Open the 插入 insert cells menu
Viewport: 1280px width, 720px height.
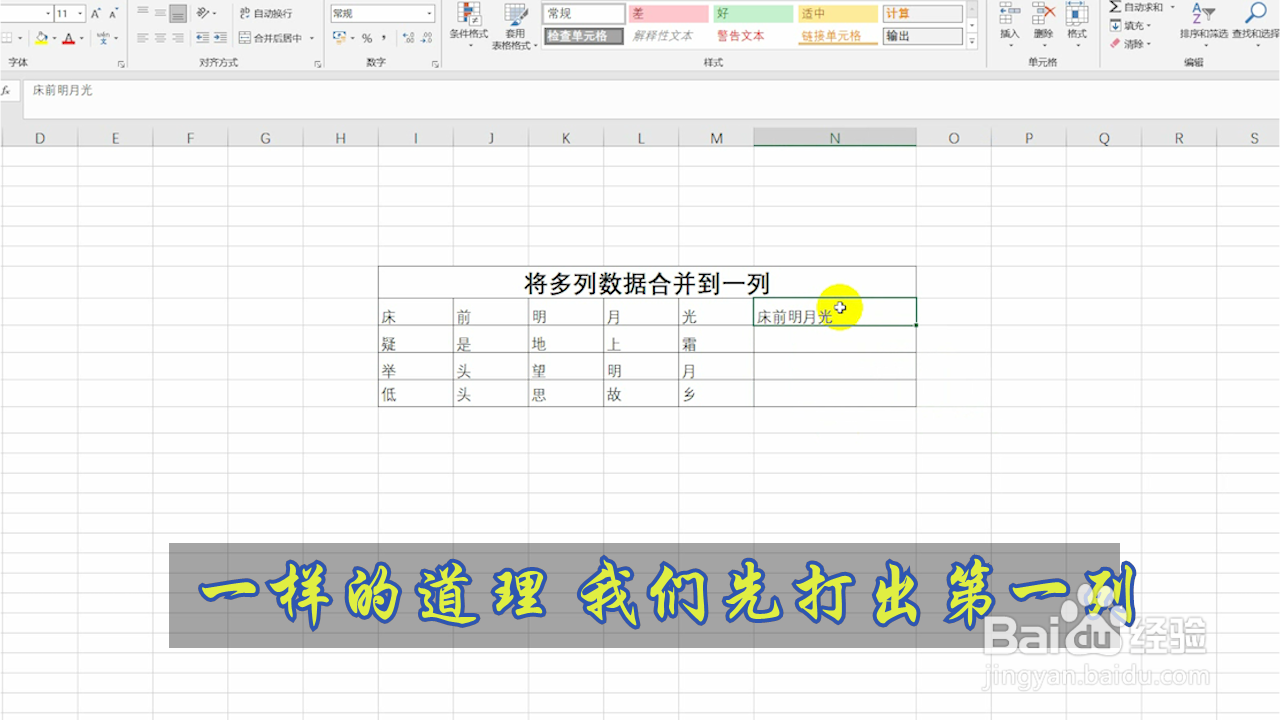coord(1010,24)
